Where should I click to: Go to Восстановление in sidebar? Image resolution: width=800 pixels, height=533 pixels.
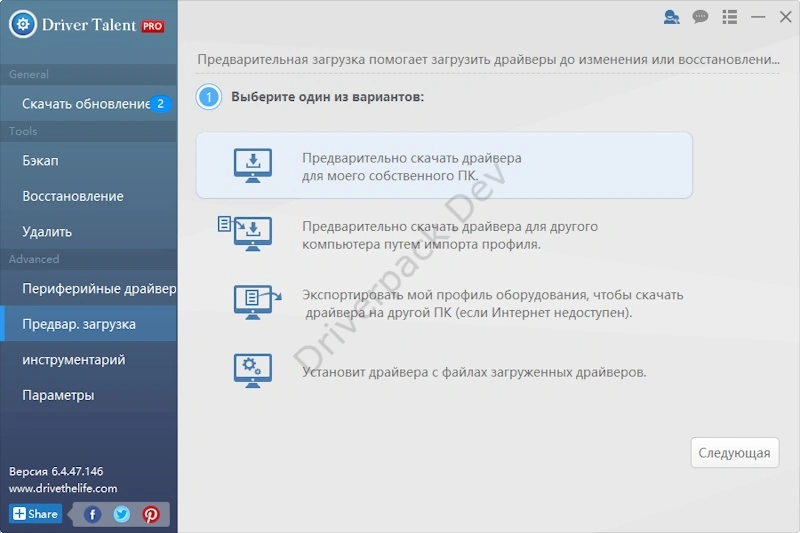click(89, 196)
